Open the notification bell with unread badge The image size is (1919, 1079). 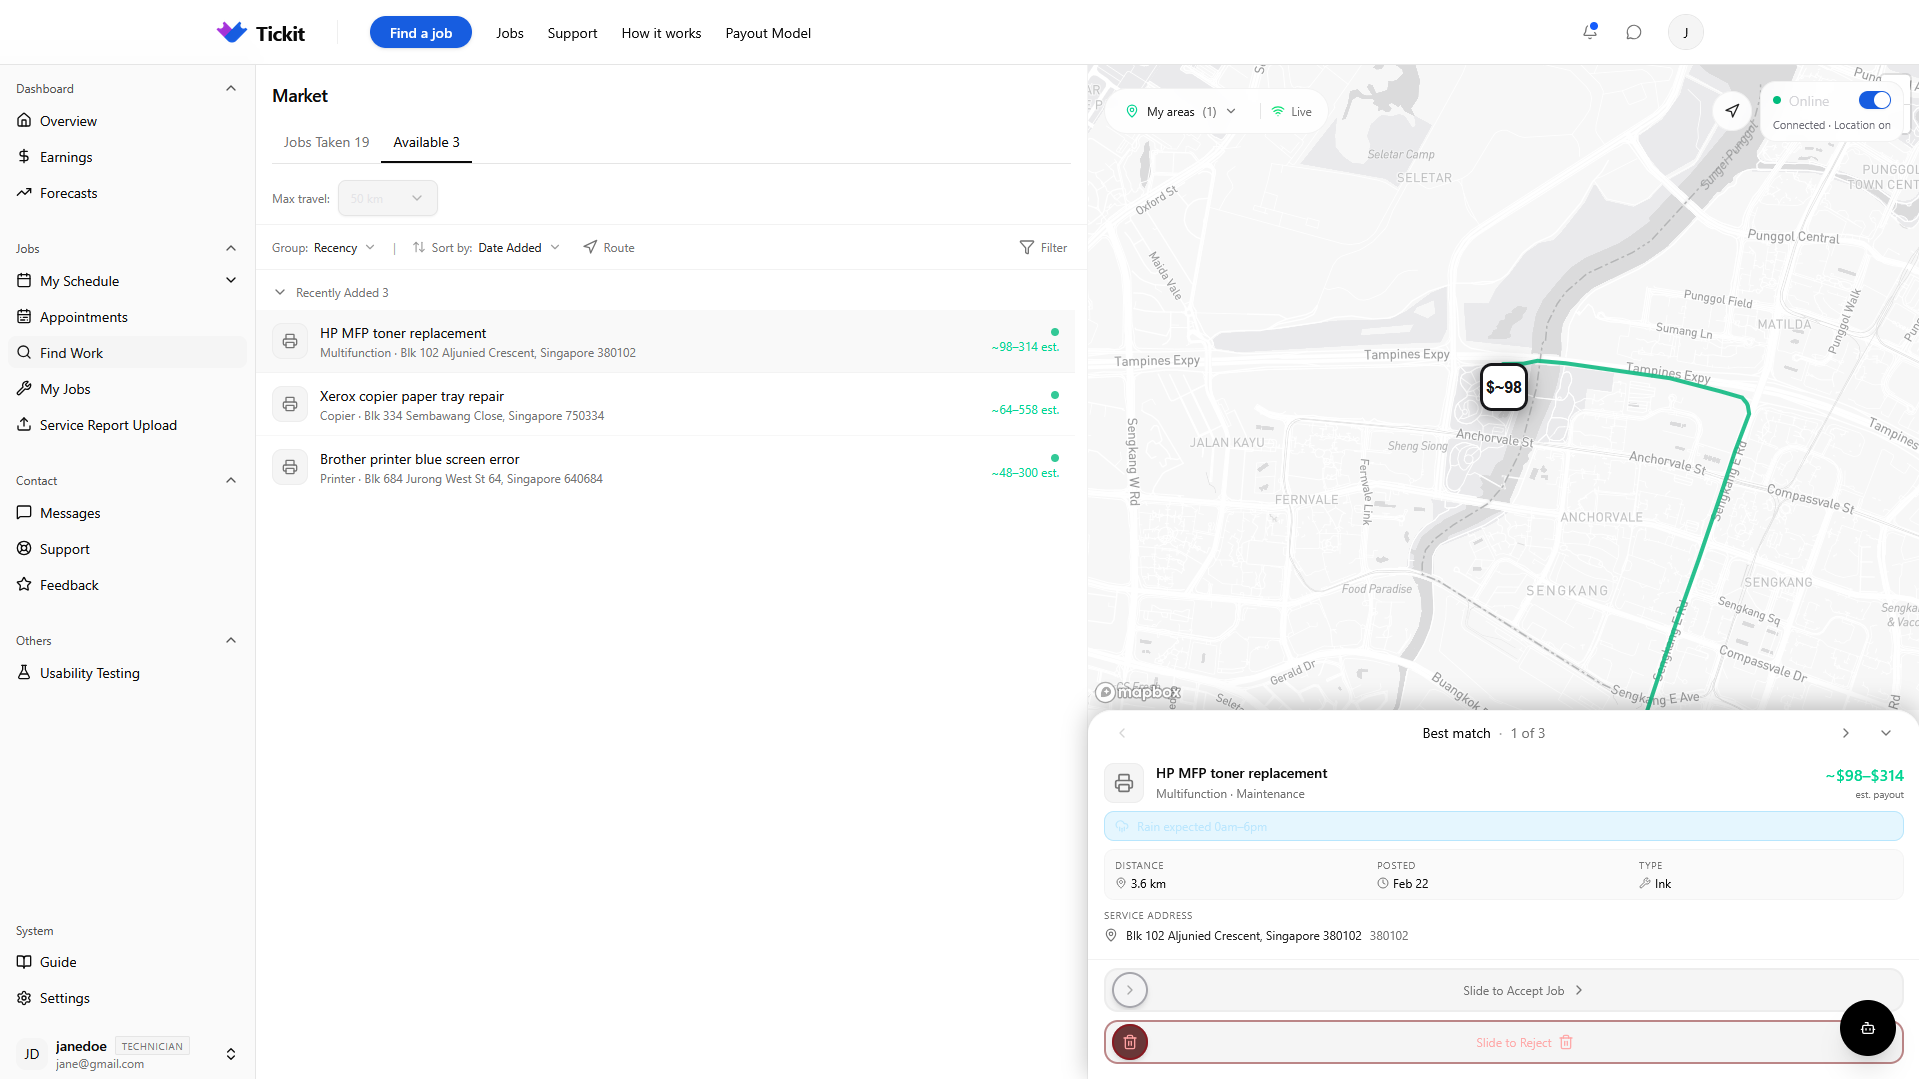[1589, 32]
